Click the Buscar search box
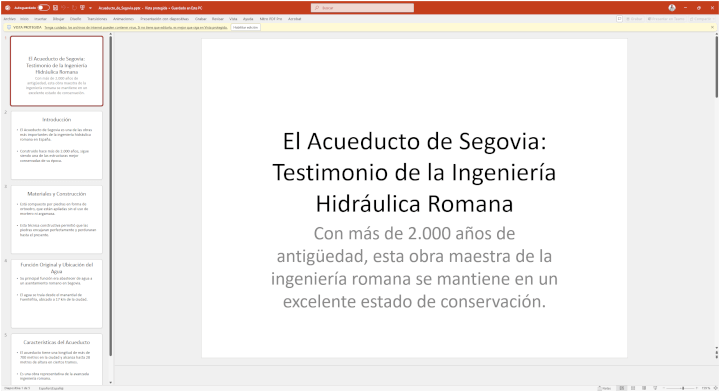 pos(362,7)
